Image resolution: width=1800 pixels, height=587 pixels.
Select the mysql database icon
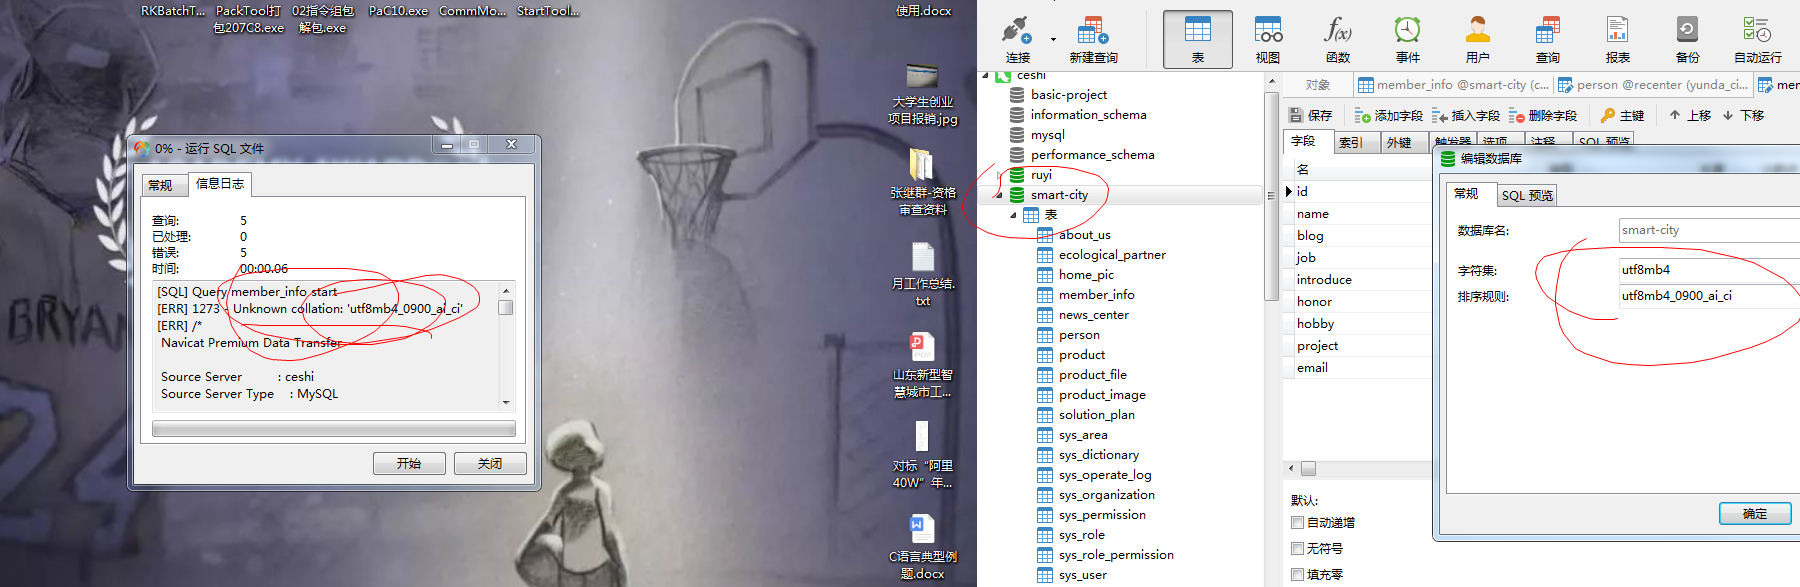1017,135
